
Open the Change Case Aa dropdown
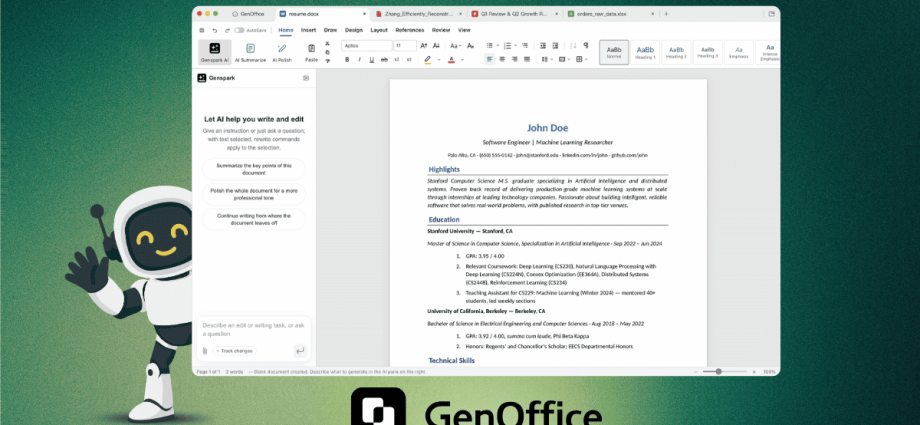coord(456,45)
